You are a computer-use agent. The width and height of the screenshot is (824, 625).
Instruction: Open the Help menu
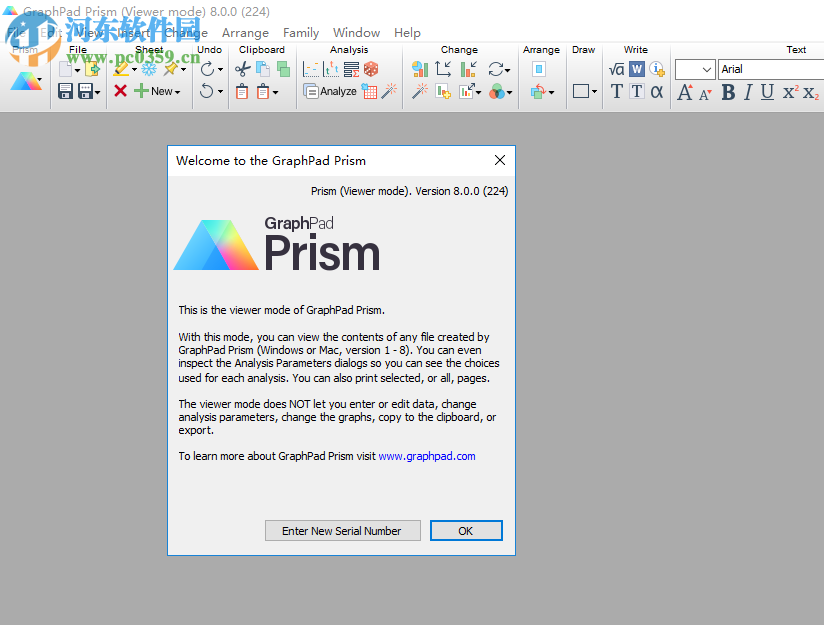pyautogui.click(x=407, y=32)
